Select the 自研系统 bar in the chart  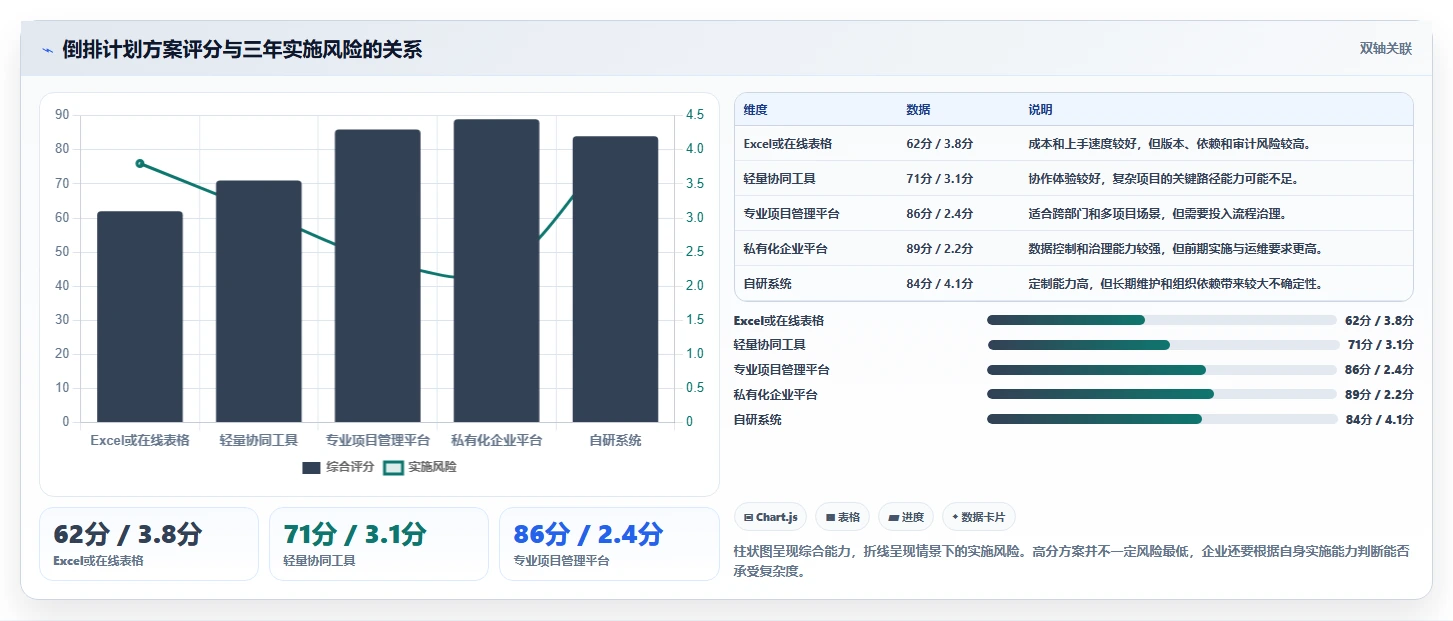click(x=615, y=279)
